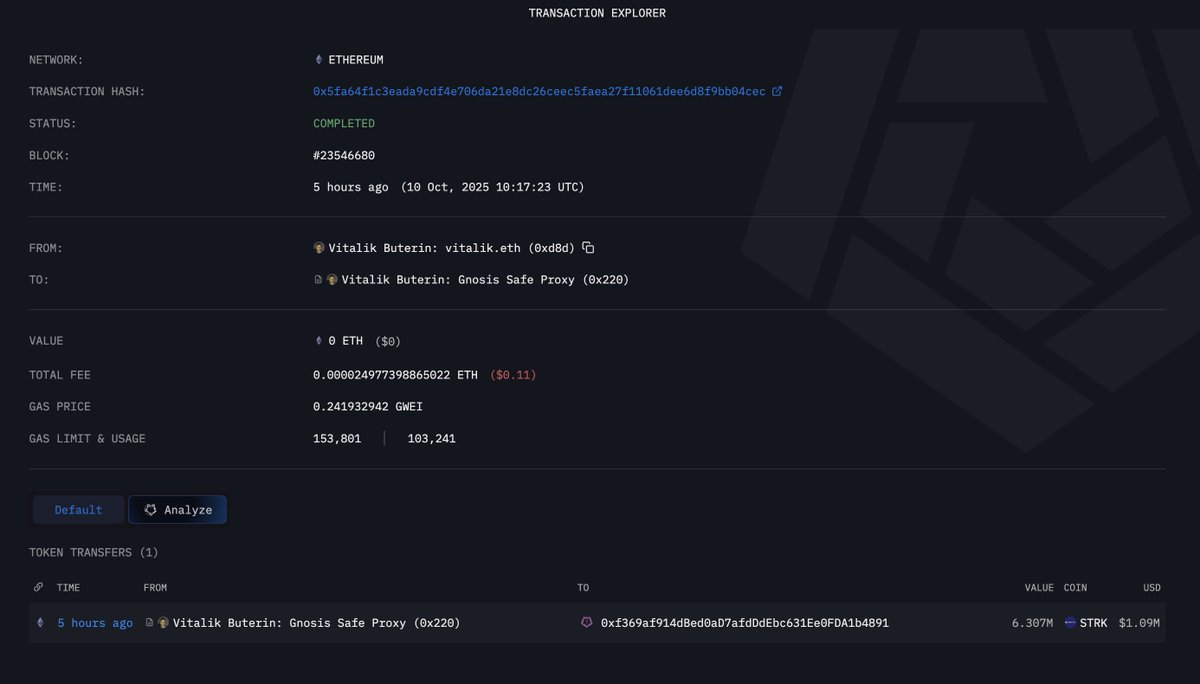The image size is (1200, 684).
Task: Click Vitalik avatar icon in TO row
Action: pyautogui.click(x=332, y=280)
